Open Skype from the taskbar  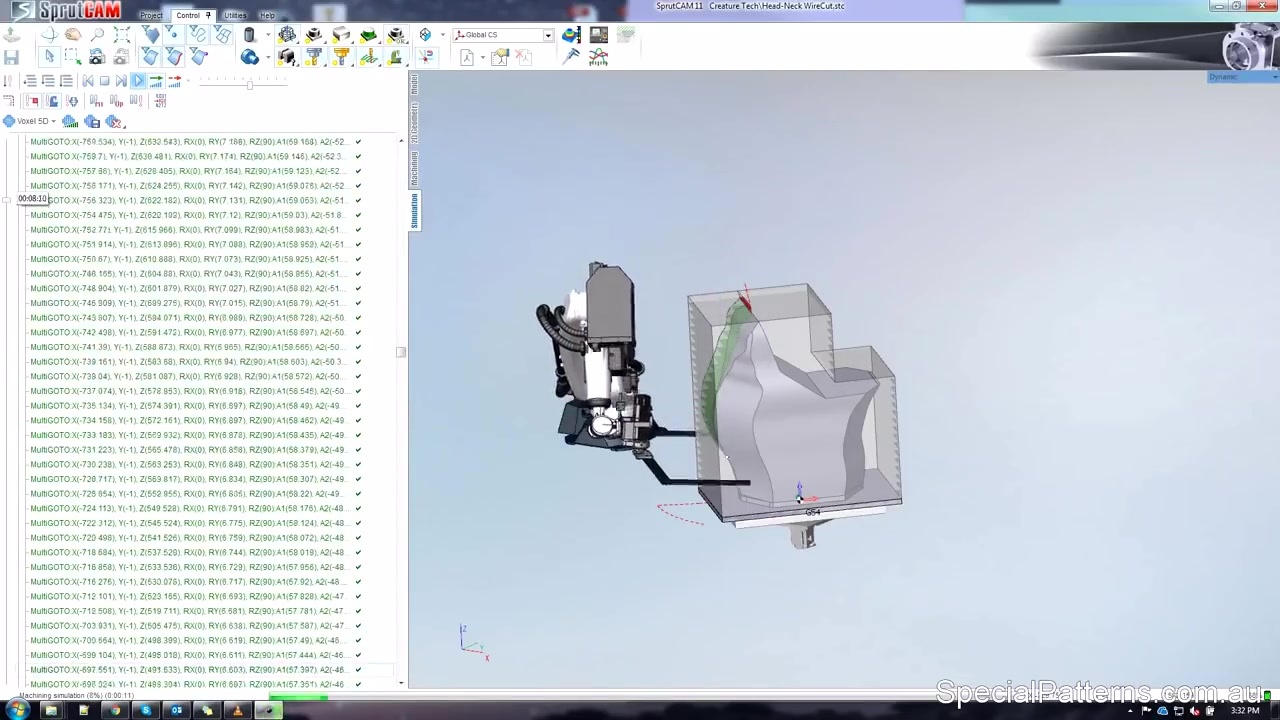[146, 711]
